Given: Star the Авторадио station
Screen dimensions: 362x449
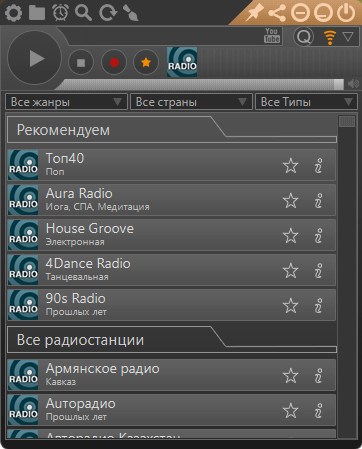Looking at the screenshot, I should tap(291, 410).
